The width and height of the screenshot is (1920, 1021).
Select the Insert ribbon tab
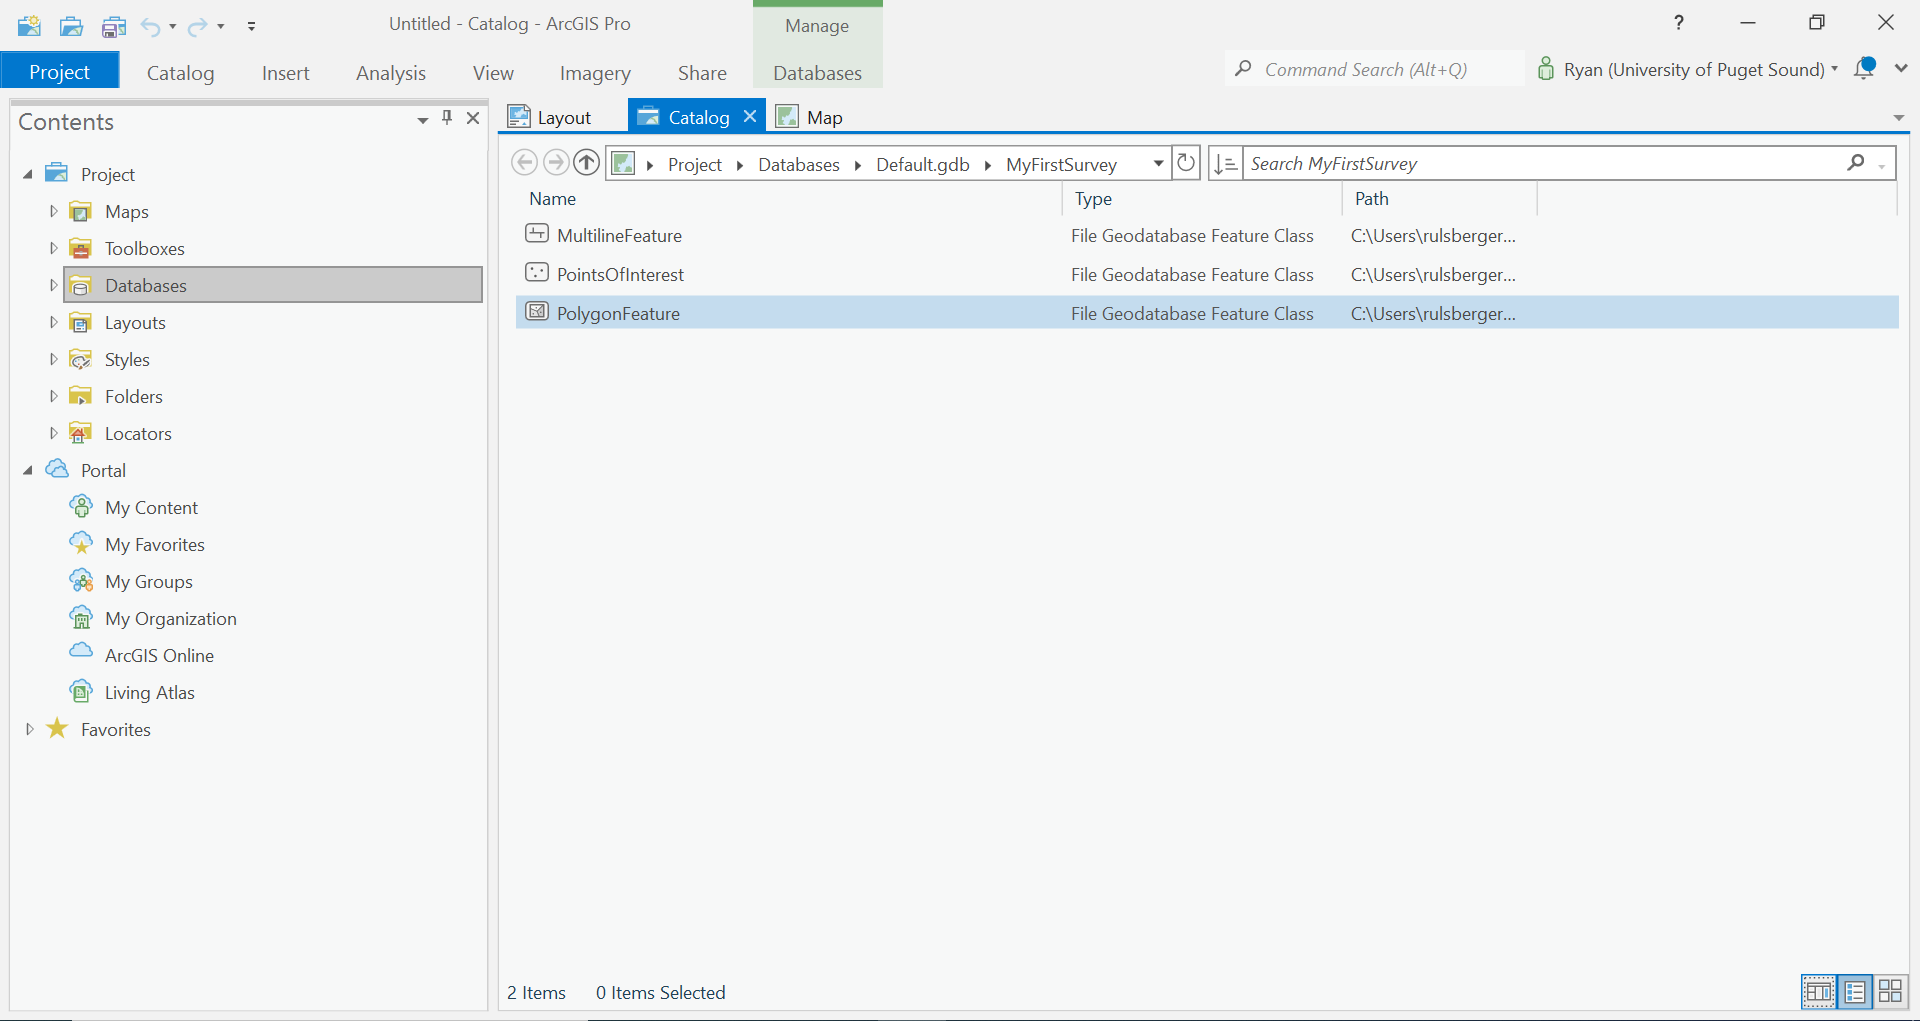285,72
